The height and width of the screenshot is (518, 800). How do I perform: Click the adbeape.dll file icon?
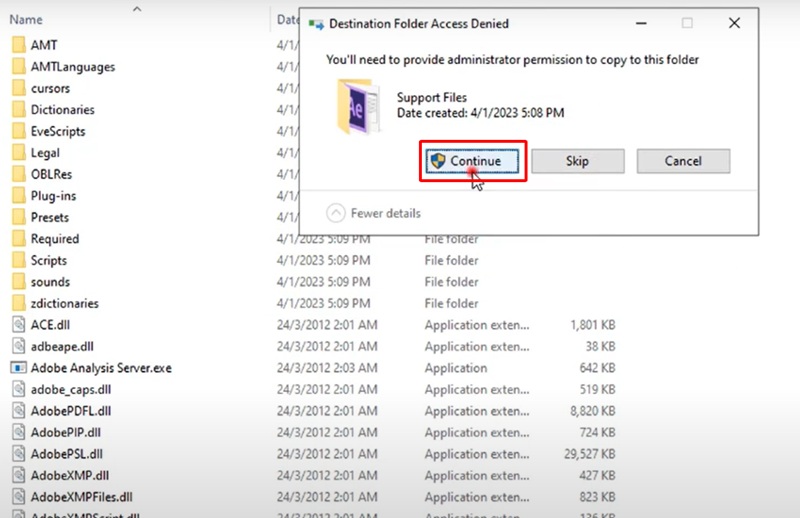click(19, 346)
